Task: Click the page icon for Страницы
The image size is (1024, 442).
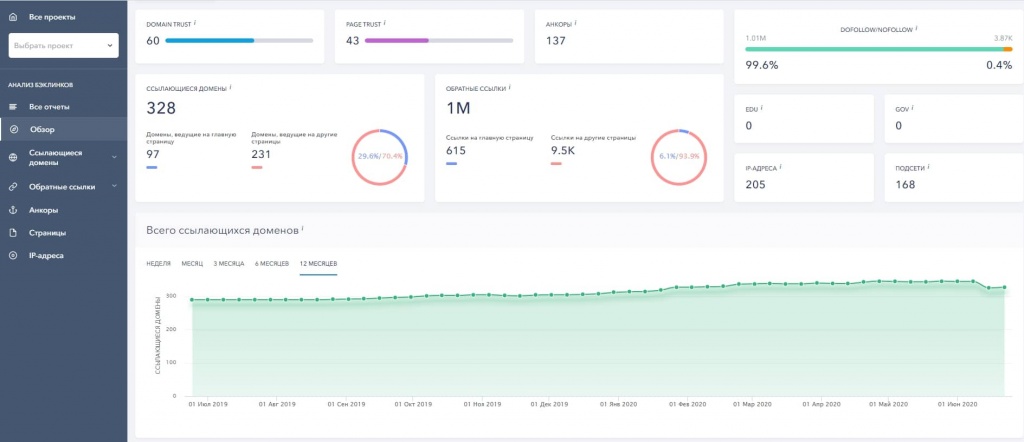Action: coord(13,233)
